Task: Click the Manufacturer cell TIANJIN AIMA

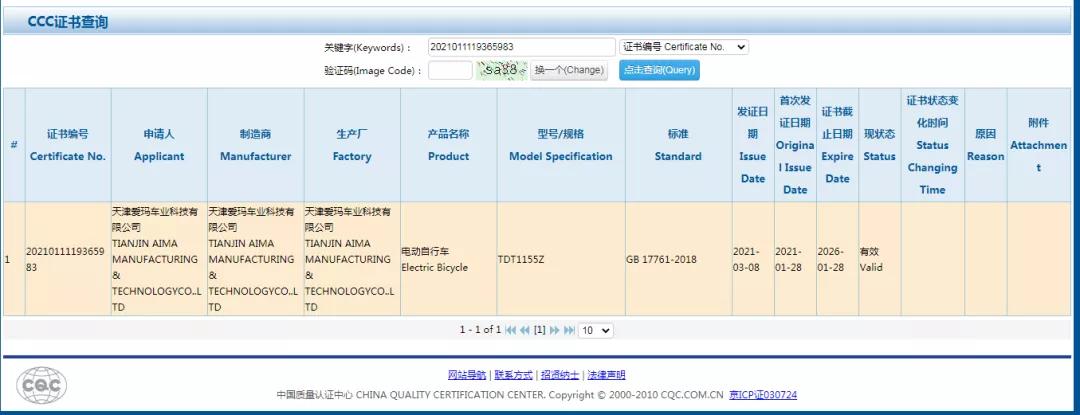Action: click(256, 259)
